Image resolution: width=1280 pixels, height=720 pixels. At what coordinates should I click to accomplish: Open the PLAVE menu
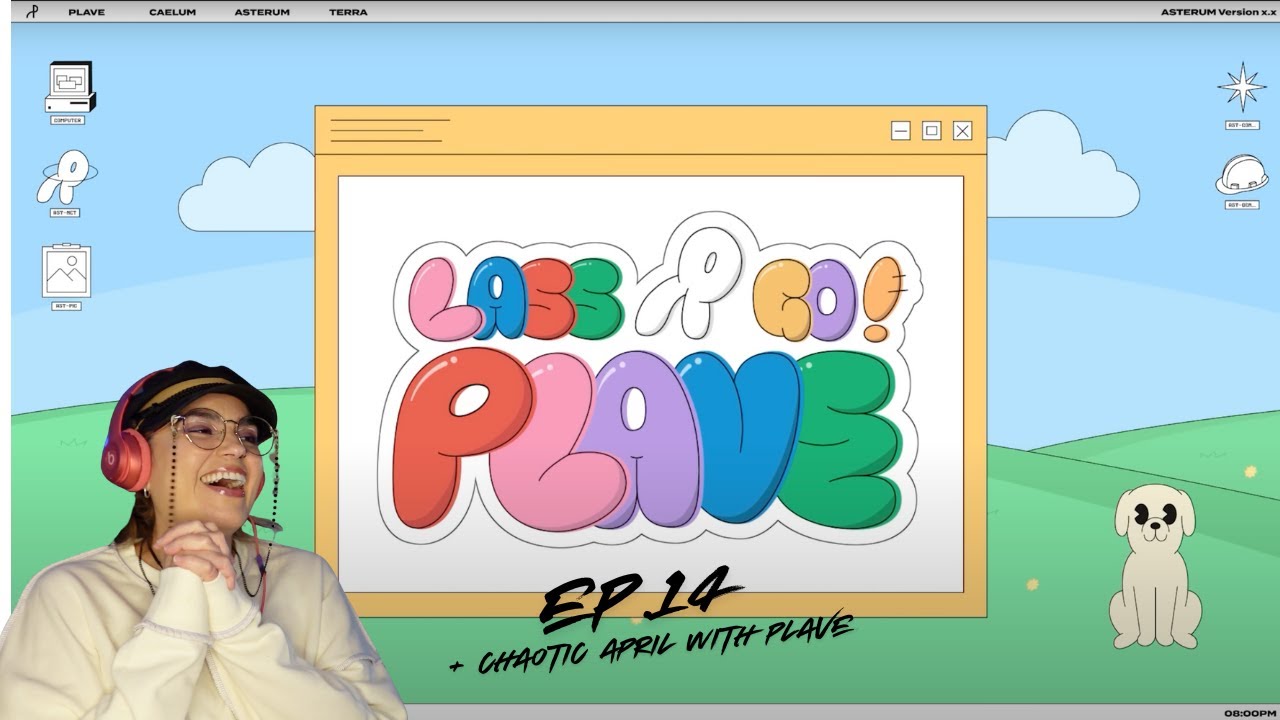coord(86,12)
